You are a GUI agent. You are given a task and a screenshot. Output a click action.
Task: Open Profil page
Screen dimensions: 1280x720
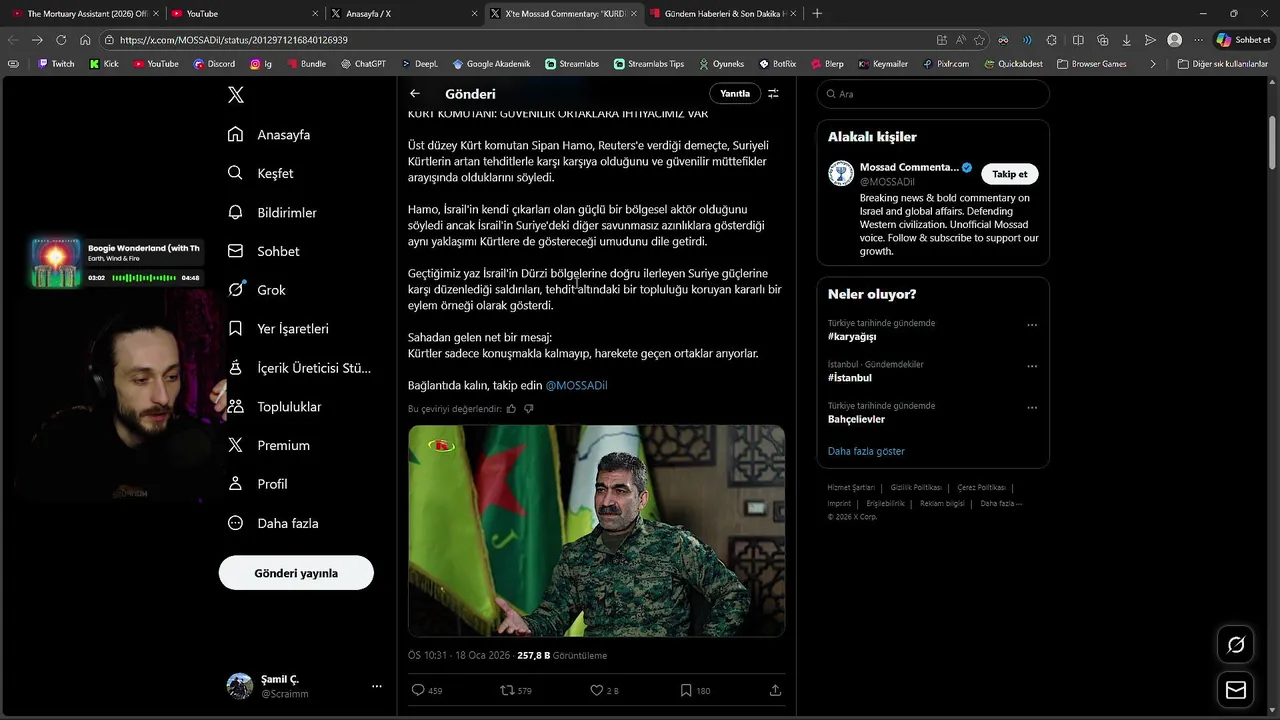(x=257, y=484)
